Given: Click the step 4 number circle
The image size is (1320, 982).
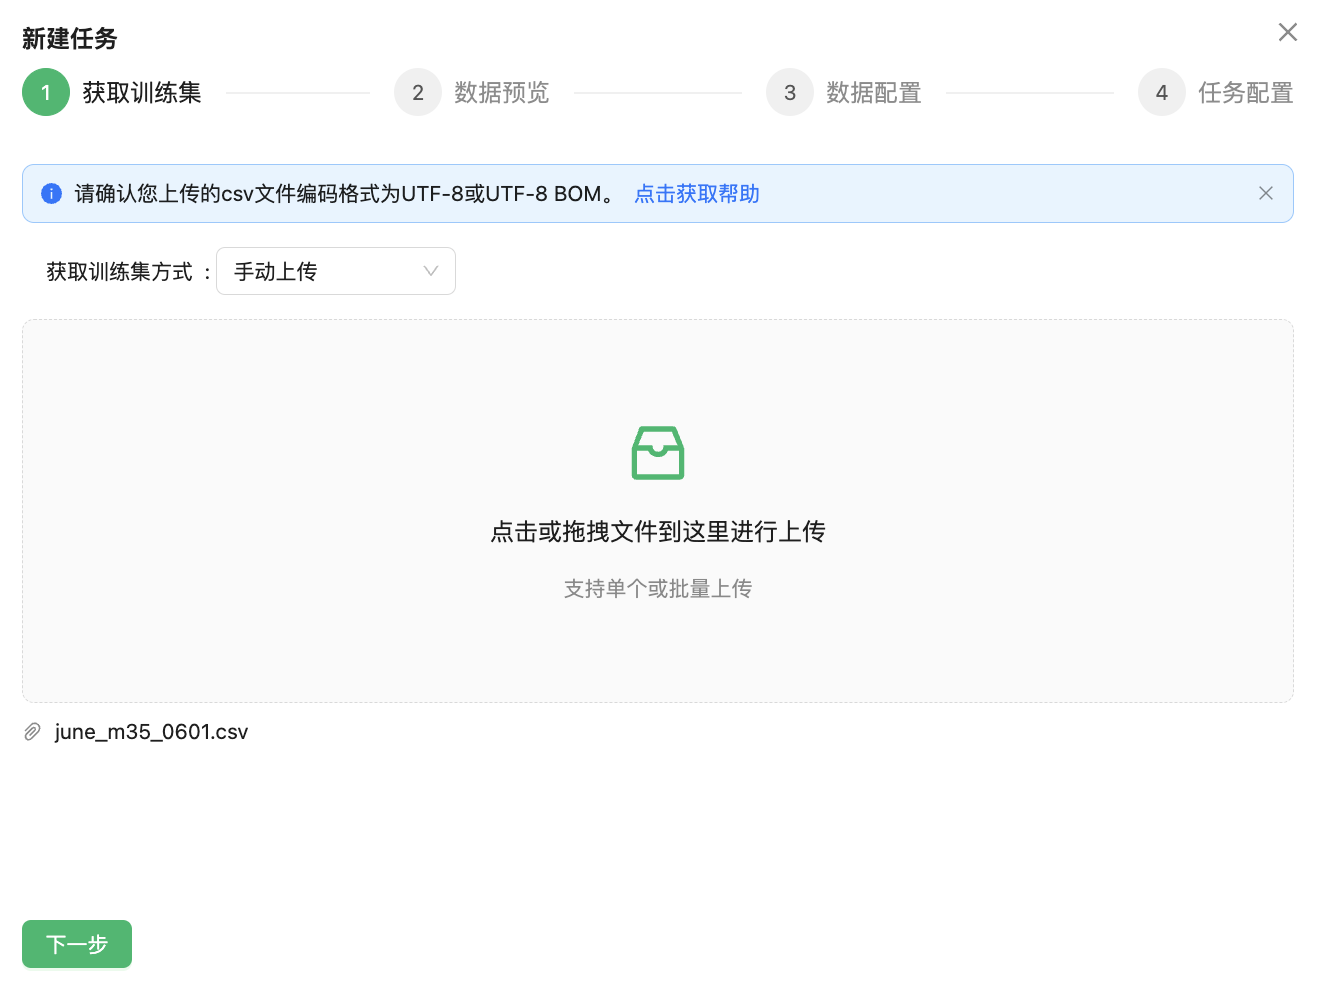Looking at the screenshot, I should coord(1162,93).
